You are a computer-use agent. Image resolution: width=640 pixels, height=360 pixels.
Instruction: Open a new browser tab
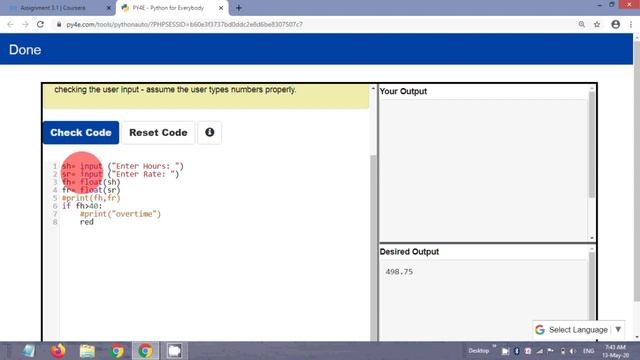click(239, 8)
